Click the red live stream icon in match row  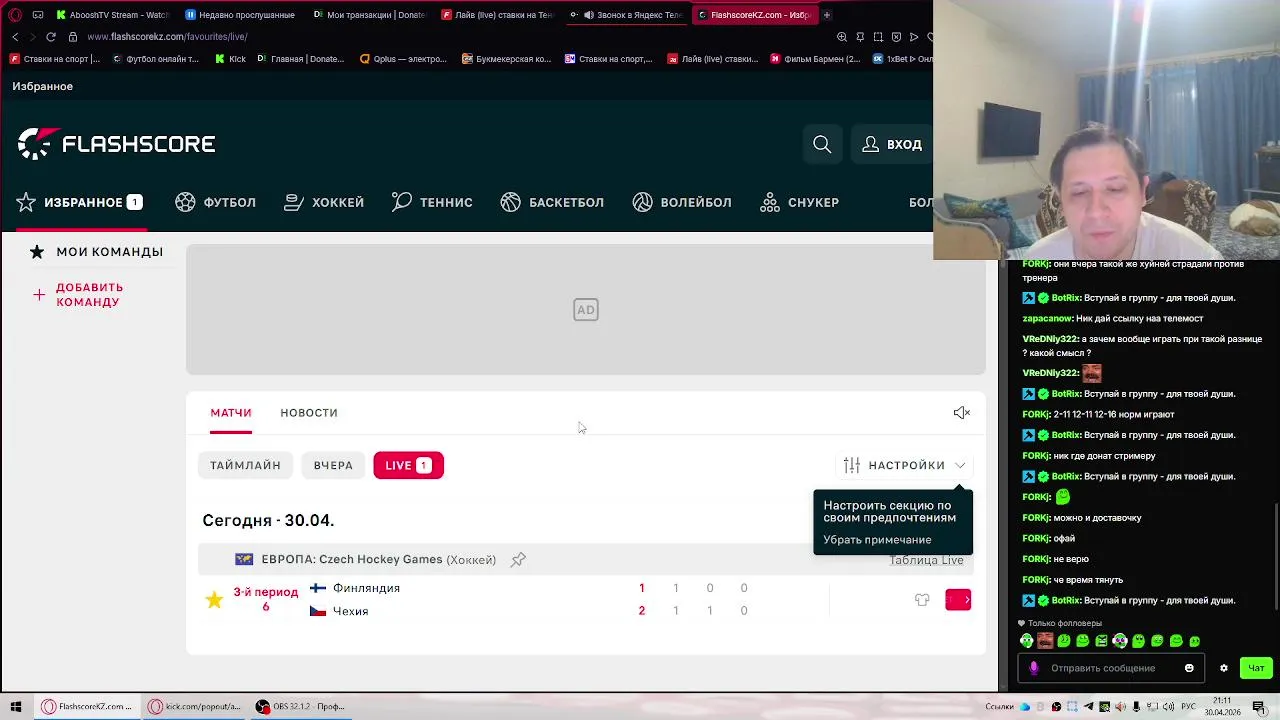(958, 600)
